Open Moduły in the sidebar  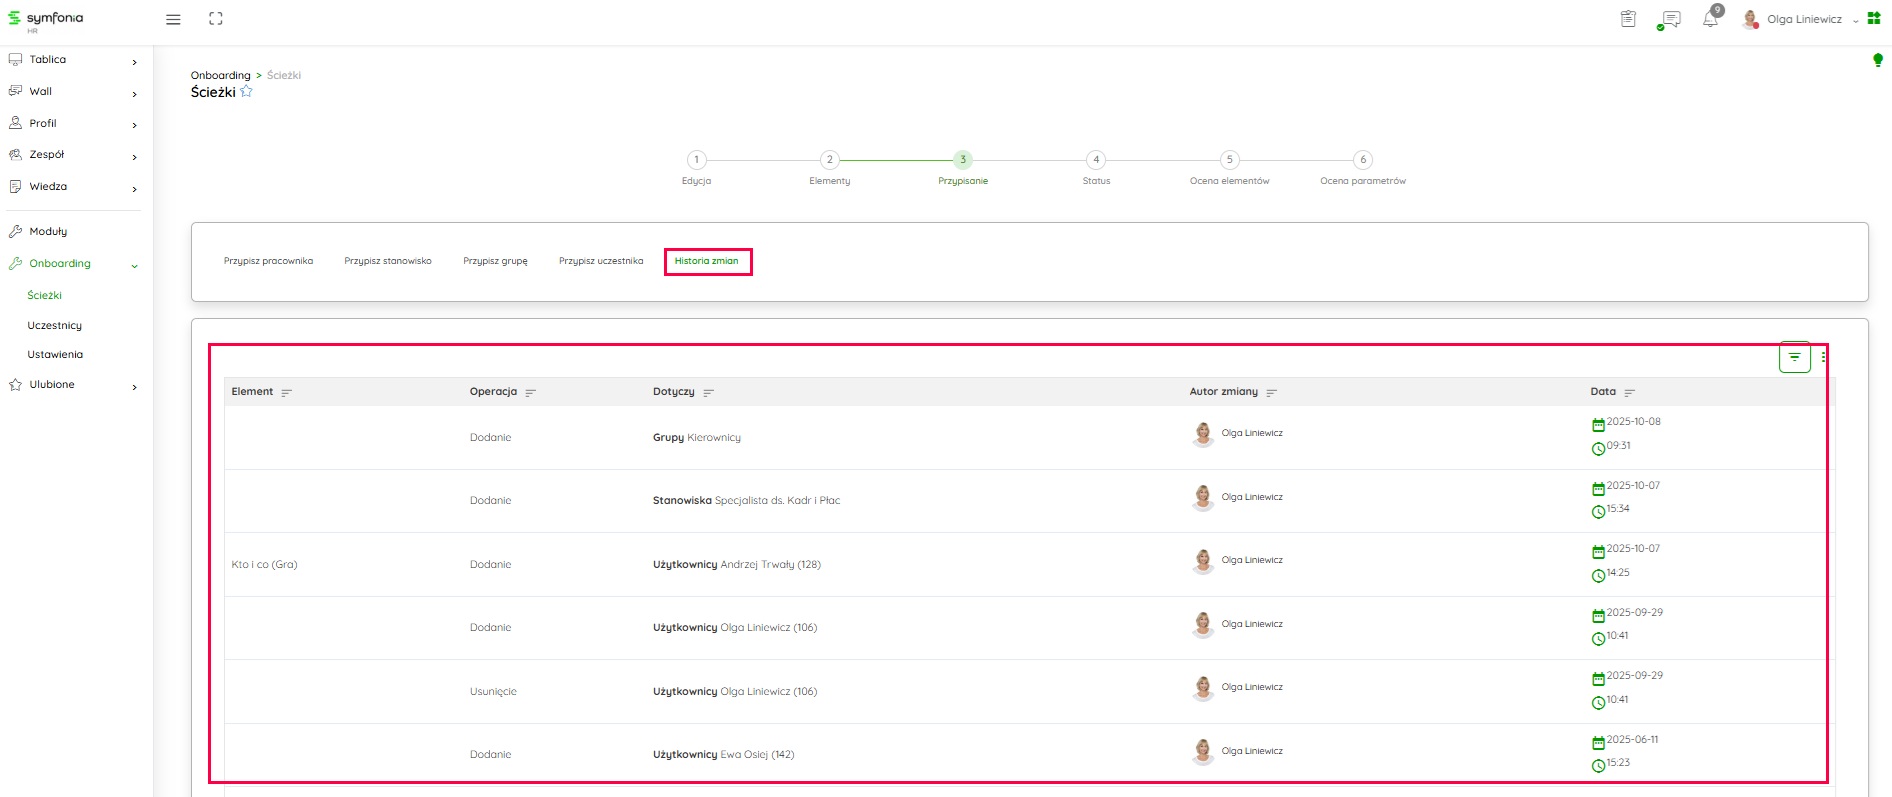pos(48,232)
